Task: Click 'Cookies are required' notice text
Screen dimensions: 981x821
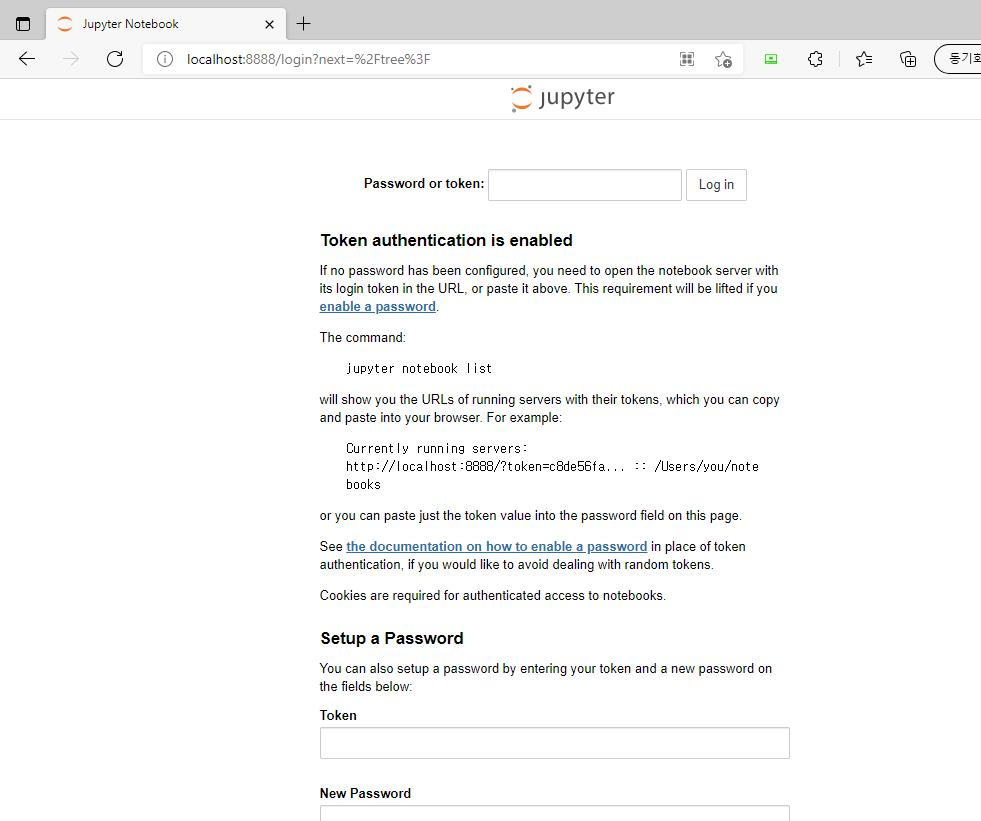Action: [x=492, y=596]
